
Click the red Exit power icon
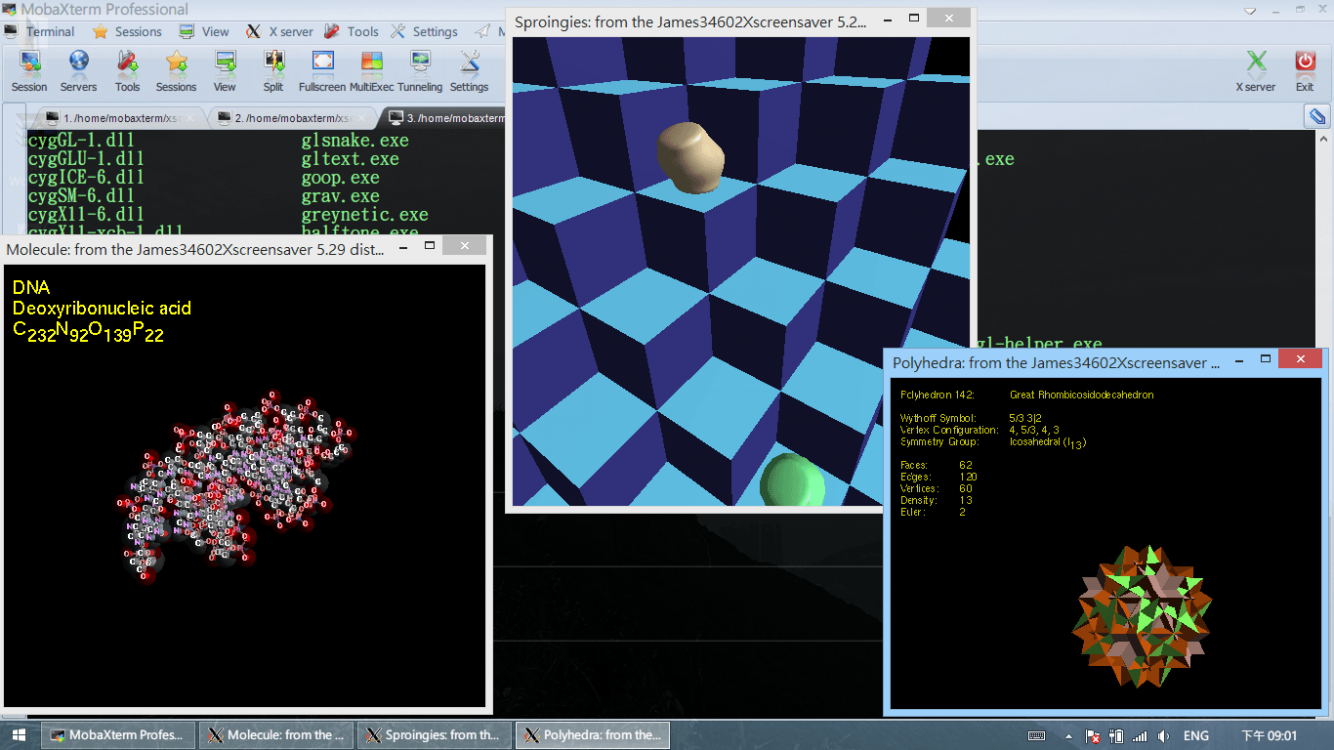[1305, 71]
